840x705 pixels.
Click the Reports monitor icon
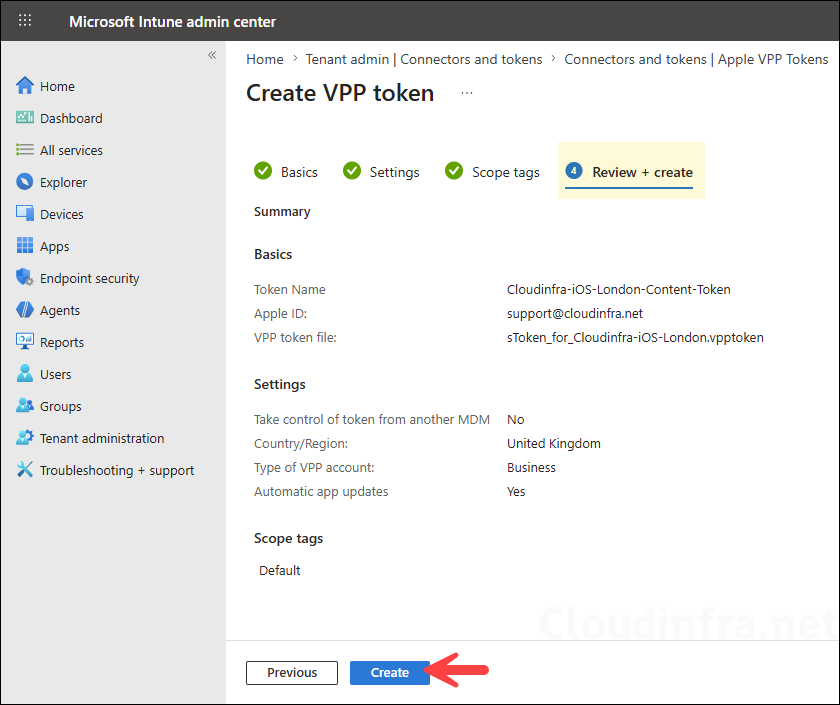(x=25, y=341)
